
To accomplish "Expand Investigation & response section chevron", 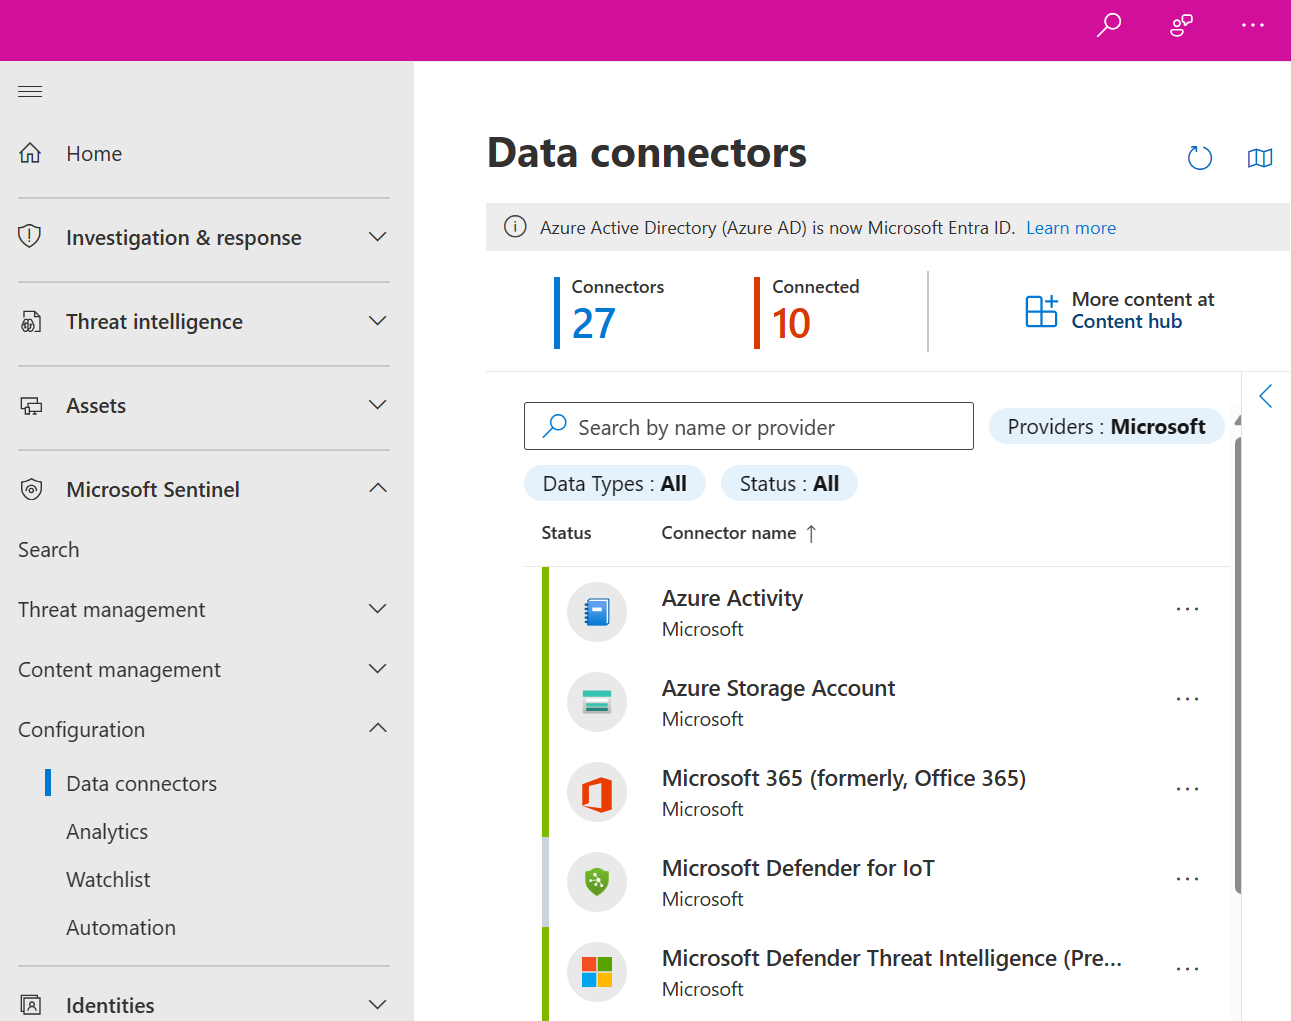I will (377, 237).
